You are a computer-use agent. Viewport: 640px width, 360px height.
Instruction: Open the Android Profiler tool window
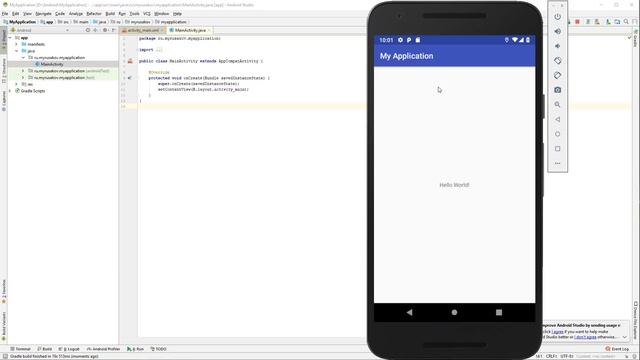click(103, 349)
